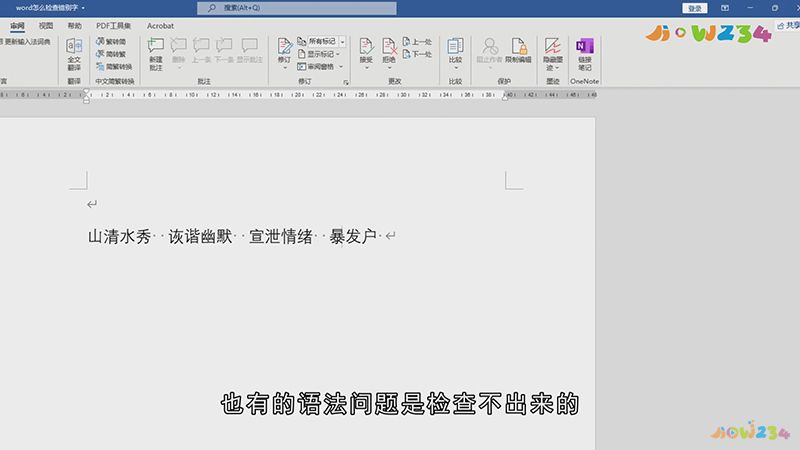The width and height of the screenshot is (800, 450).
Task: Expand the arrow below 修订
Action: click(x=285, y=68)
